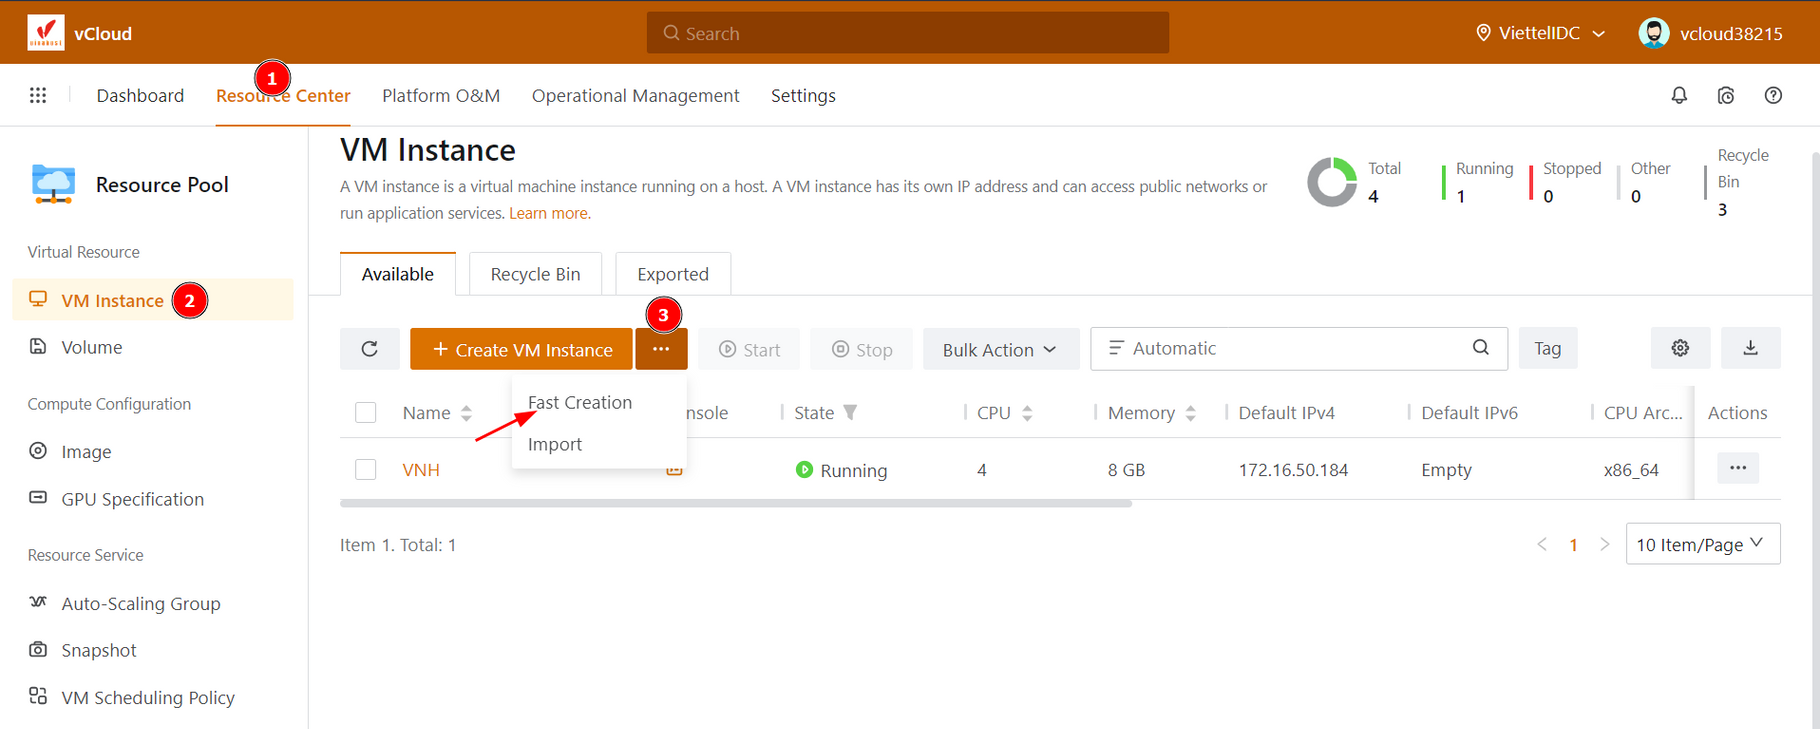1820x729 pixels.
Task: Click the top Search input field
Action: (x=907, y=33)
